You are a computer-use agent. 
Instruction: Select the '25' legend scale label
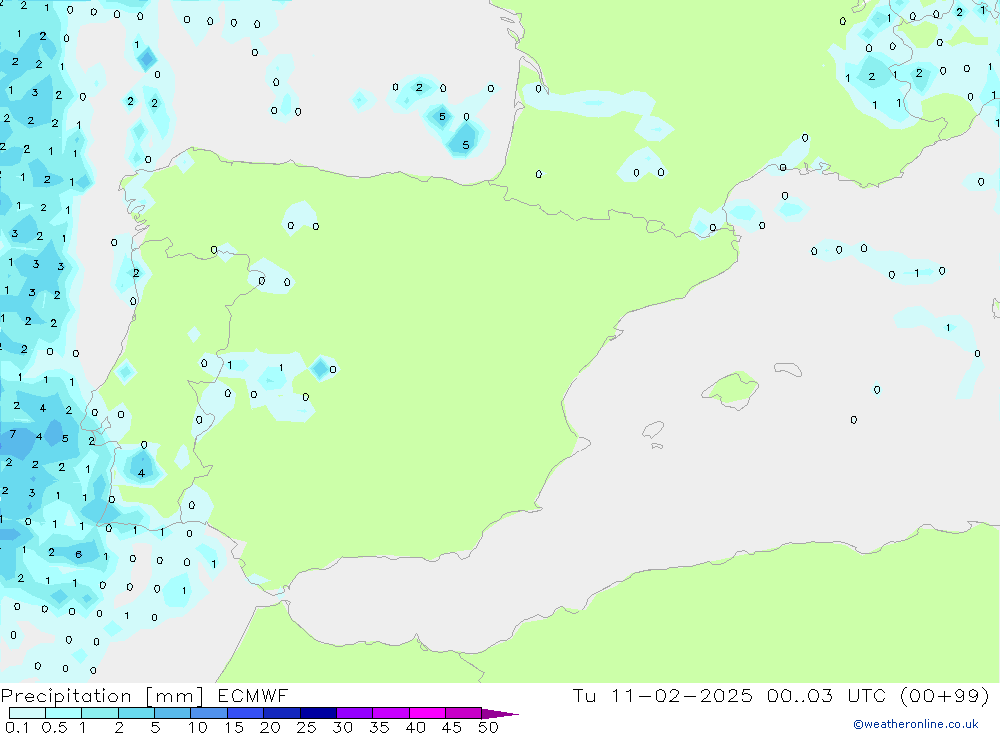306,727
